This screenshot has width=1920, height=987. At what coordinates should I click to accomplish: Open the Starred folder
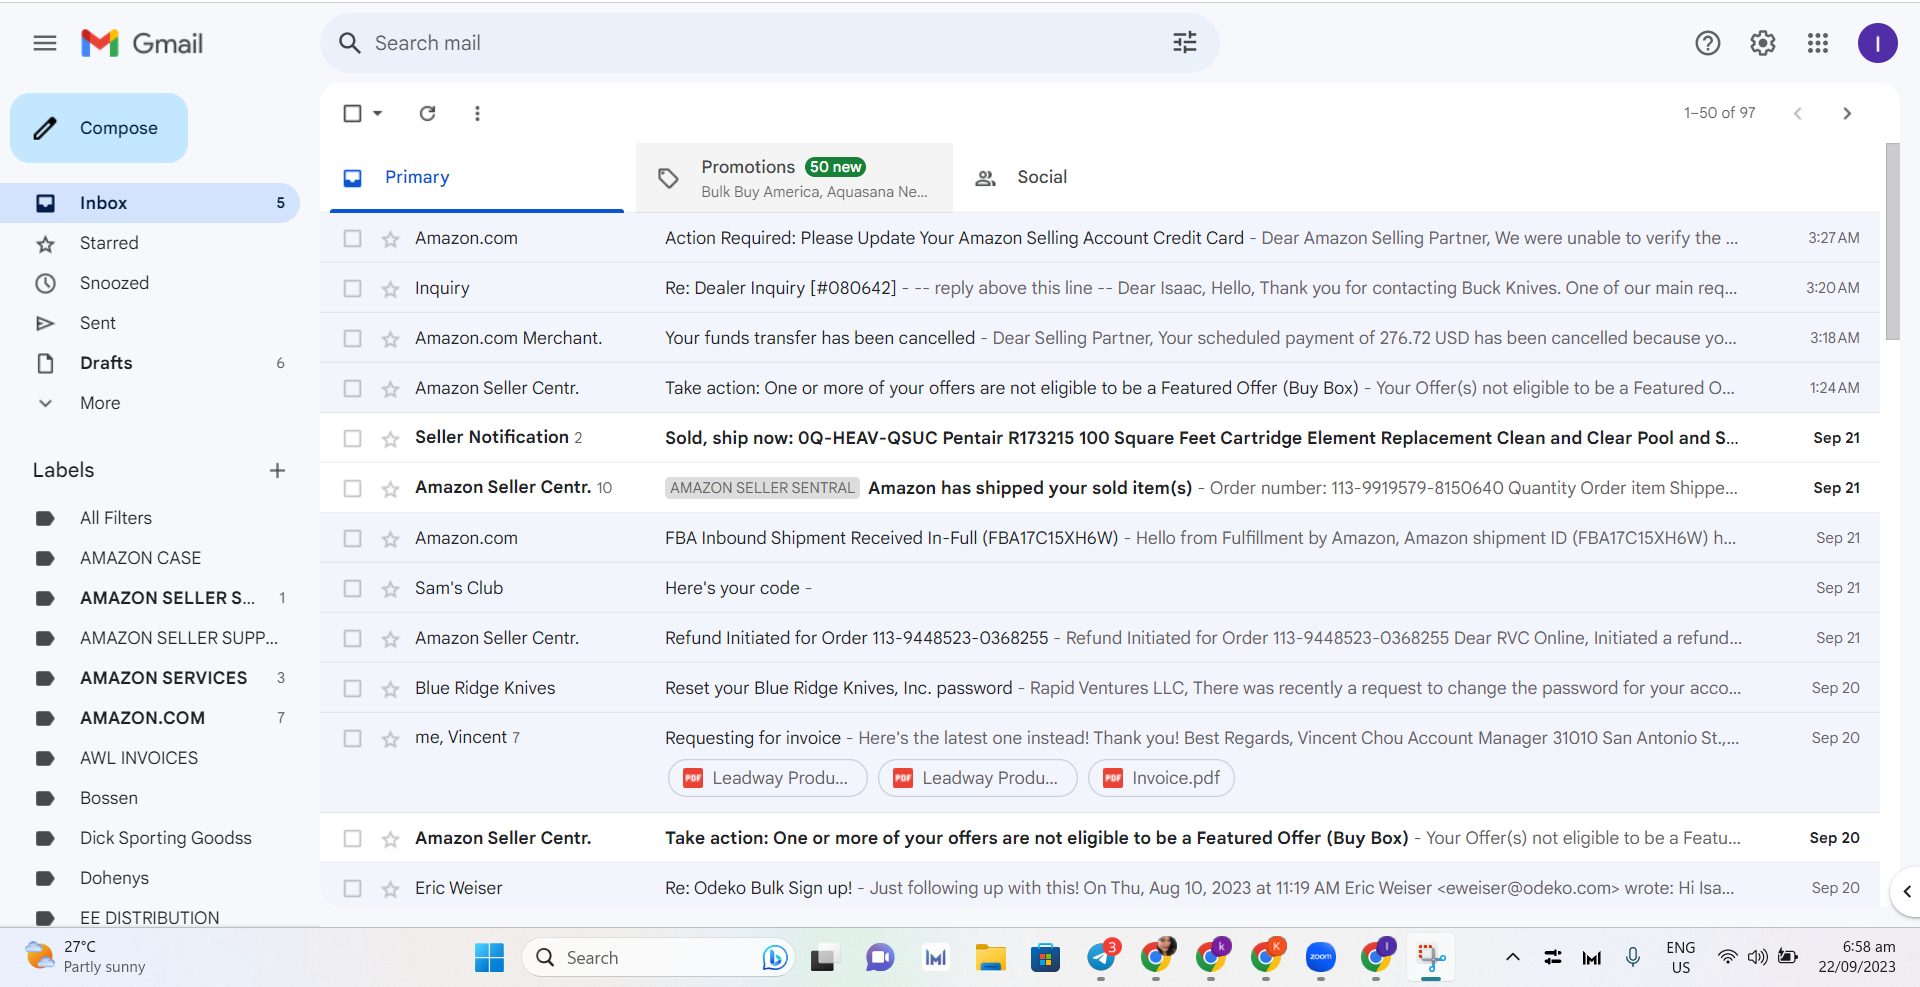click(x=150, y=243)
